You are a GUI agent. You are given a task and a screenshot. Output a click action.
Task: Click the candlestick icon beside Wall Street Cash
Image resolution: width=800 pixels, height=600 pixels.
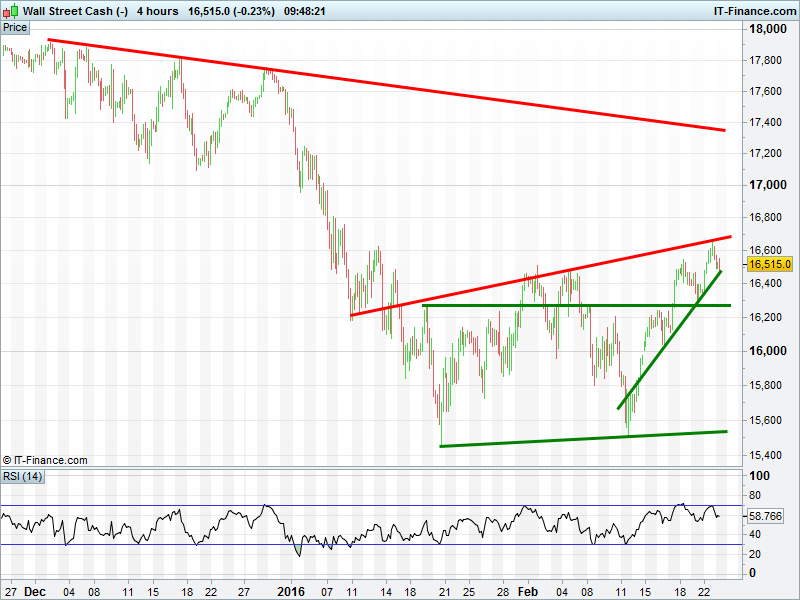11,10
